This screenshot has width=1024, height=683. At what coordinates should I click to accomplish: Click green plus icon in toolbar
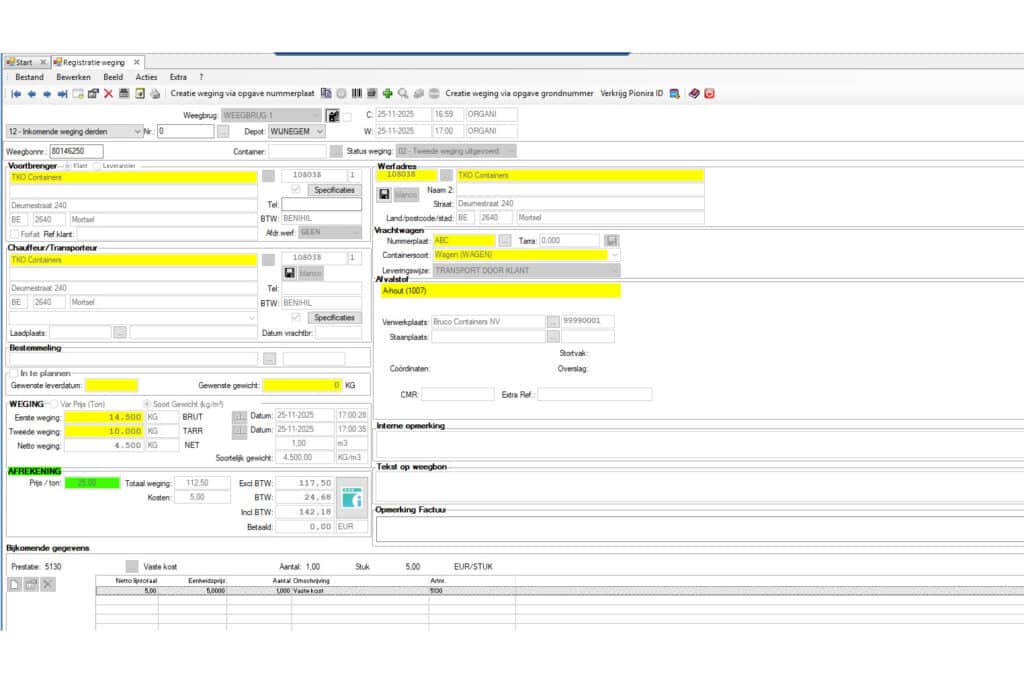point(387,94)
